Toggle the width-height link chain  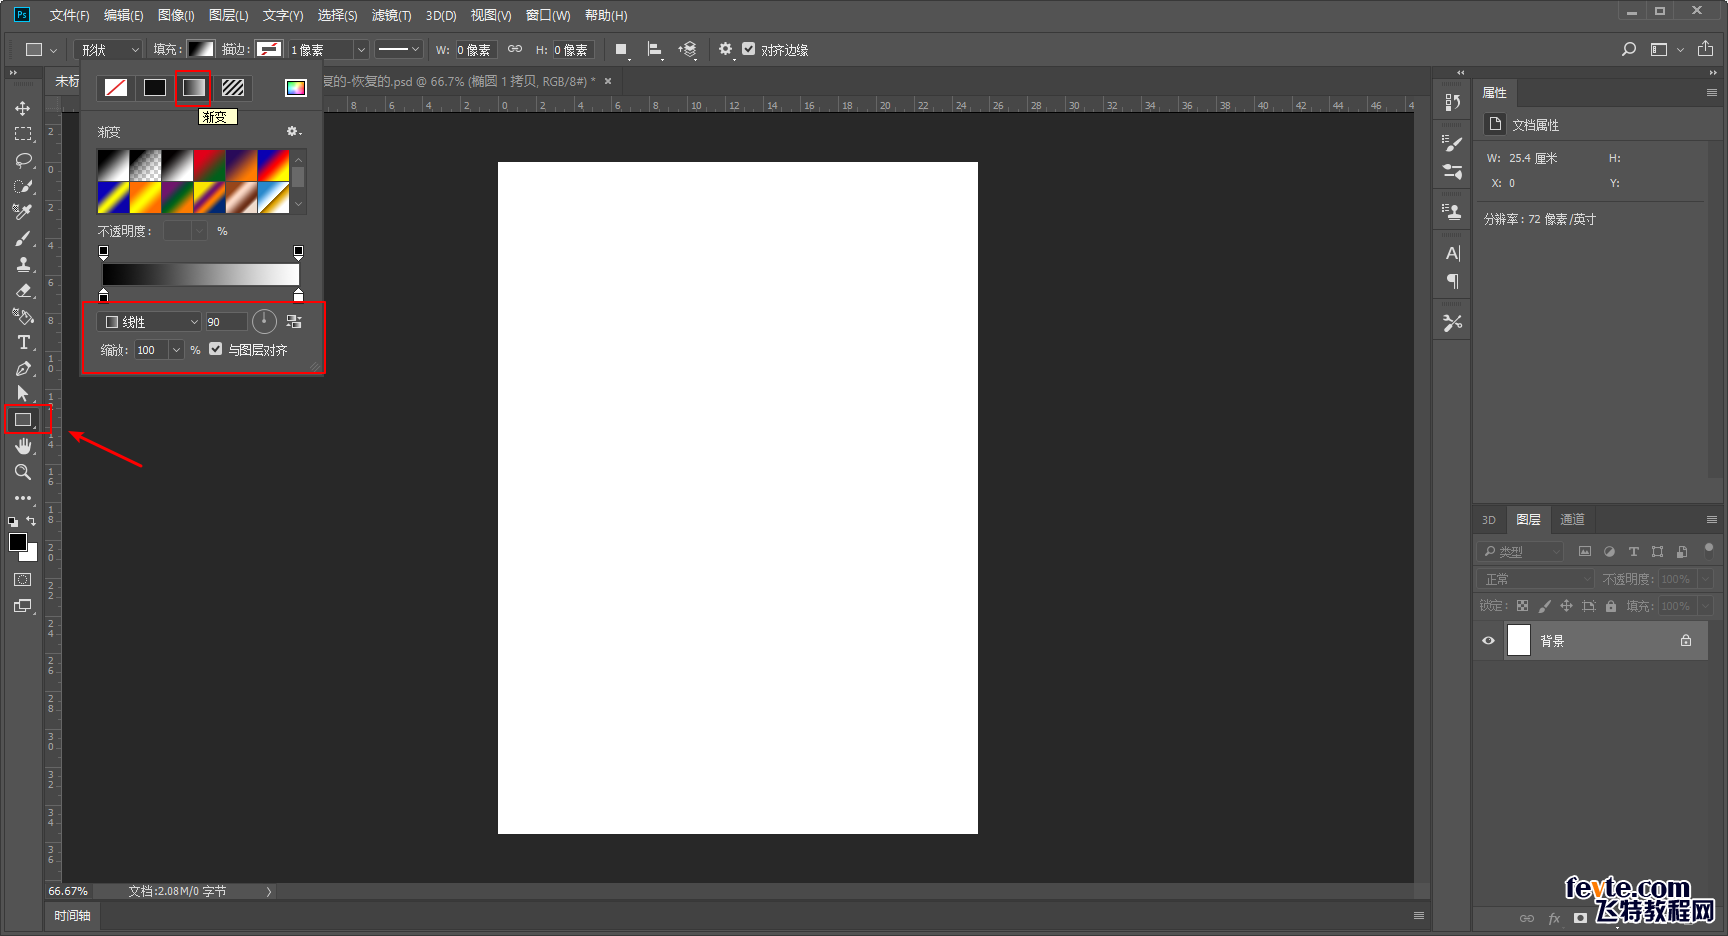tap(515, 49)
